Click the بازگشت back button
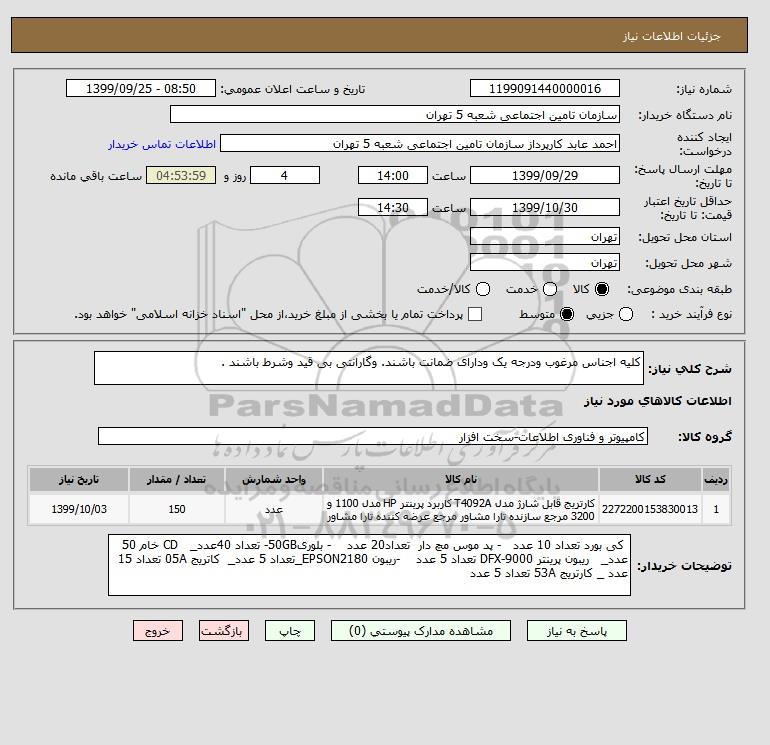Viewport: 770px width, 745px height. 224,631
